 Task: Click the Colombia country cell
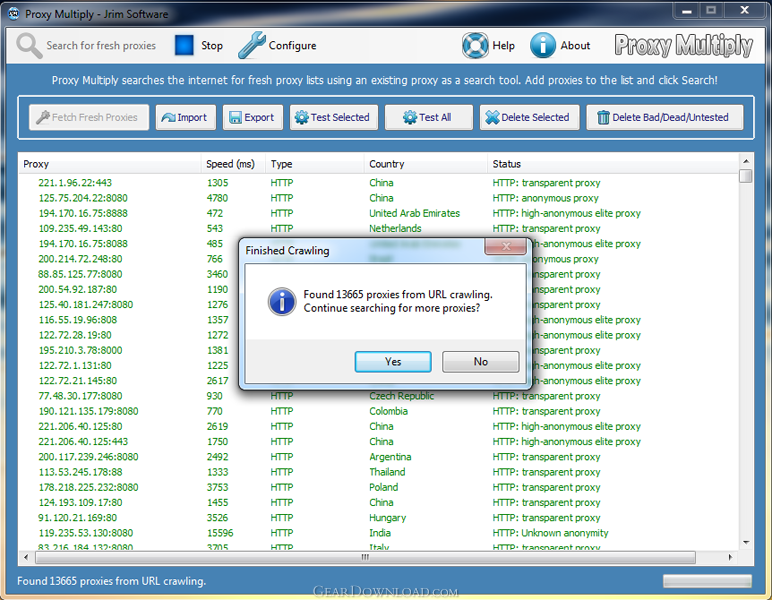point(388,411)
